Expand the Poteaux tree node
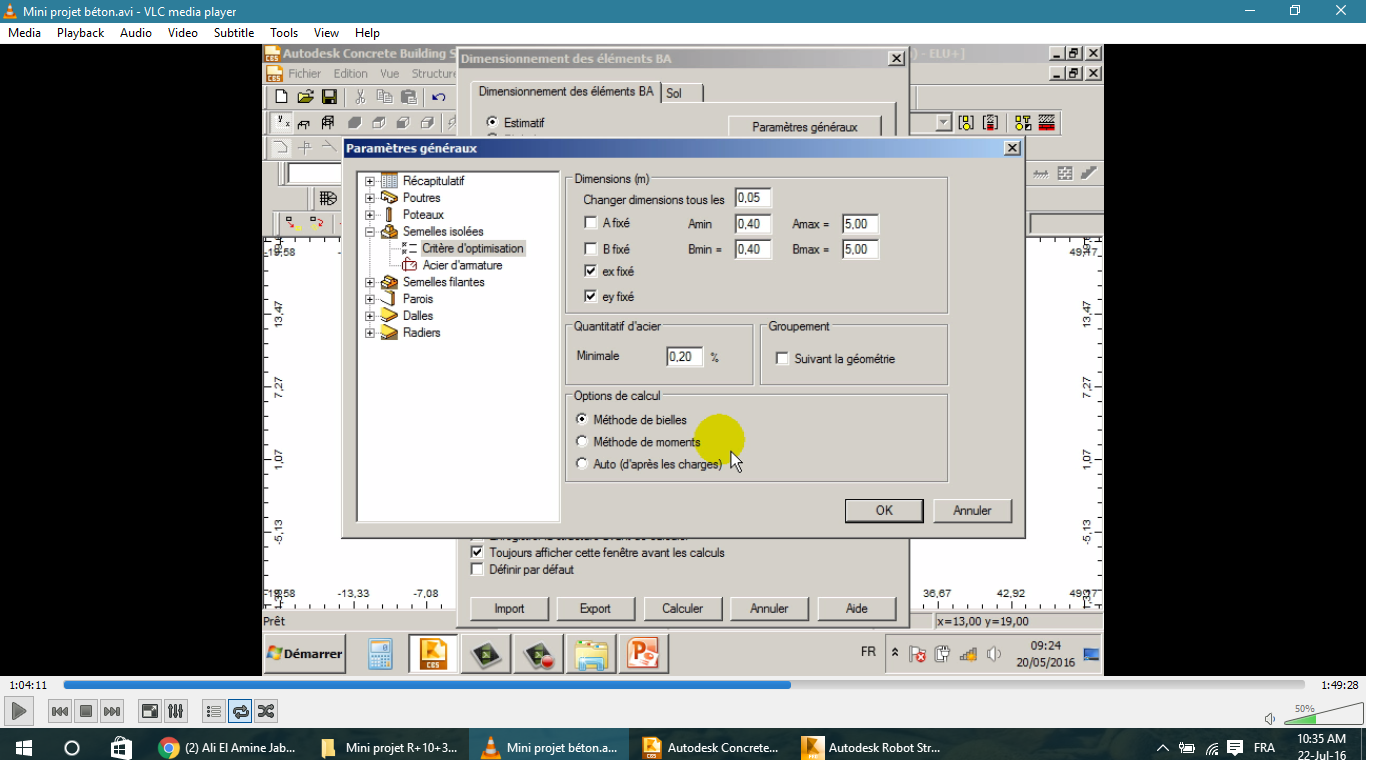Screen dimensions: 1384x760 click(x=370, y=215)
